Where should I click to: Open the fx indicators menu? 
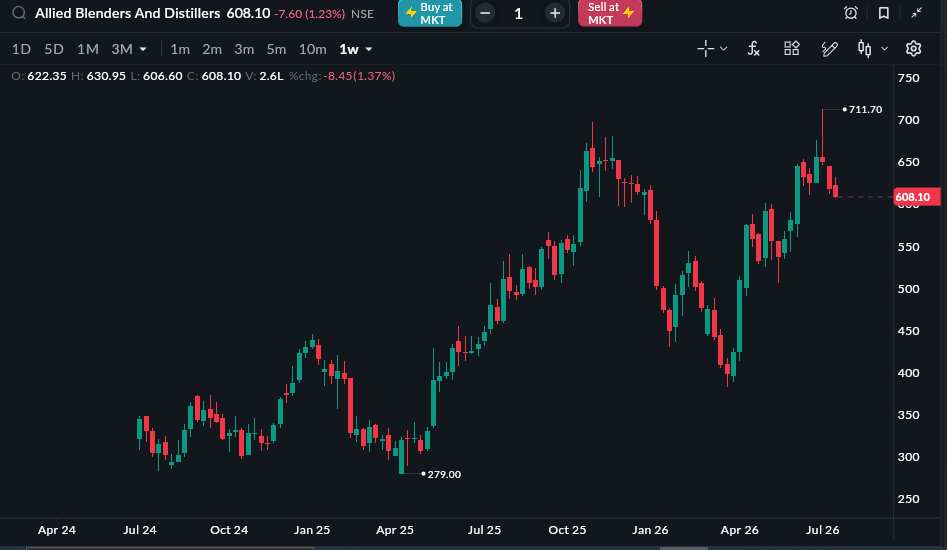753,48
